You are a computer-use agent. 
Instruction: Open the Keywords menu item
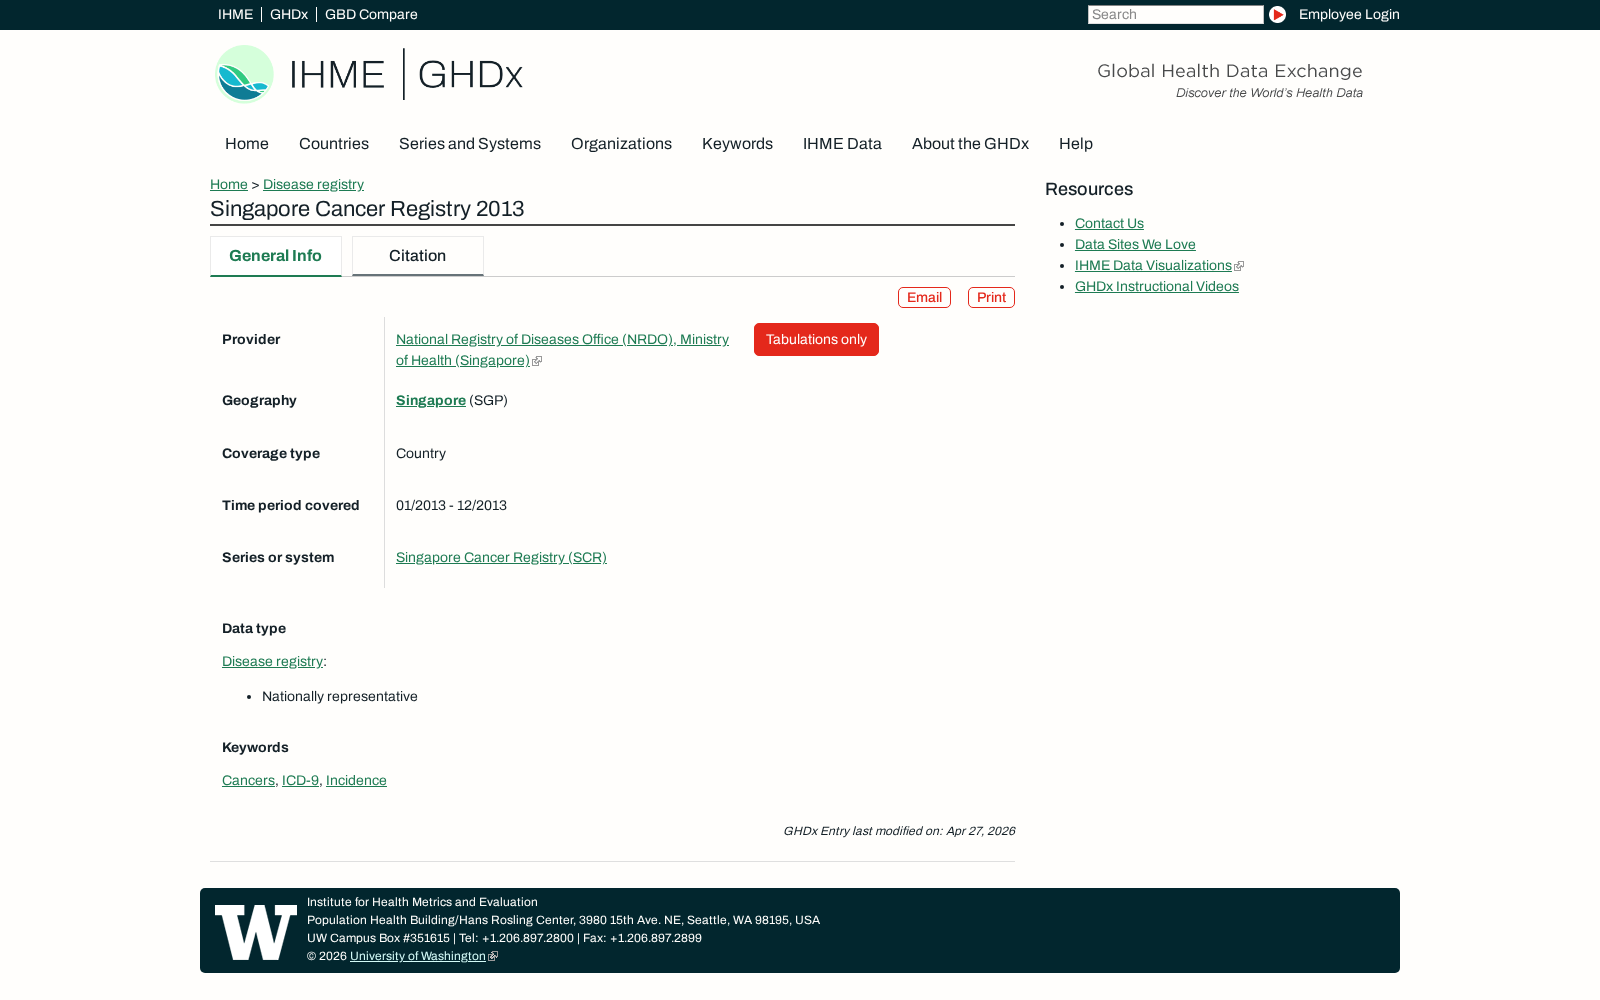pos(737,144)
